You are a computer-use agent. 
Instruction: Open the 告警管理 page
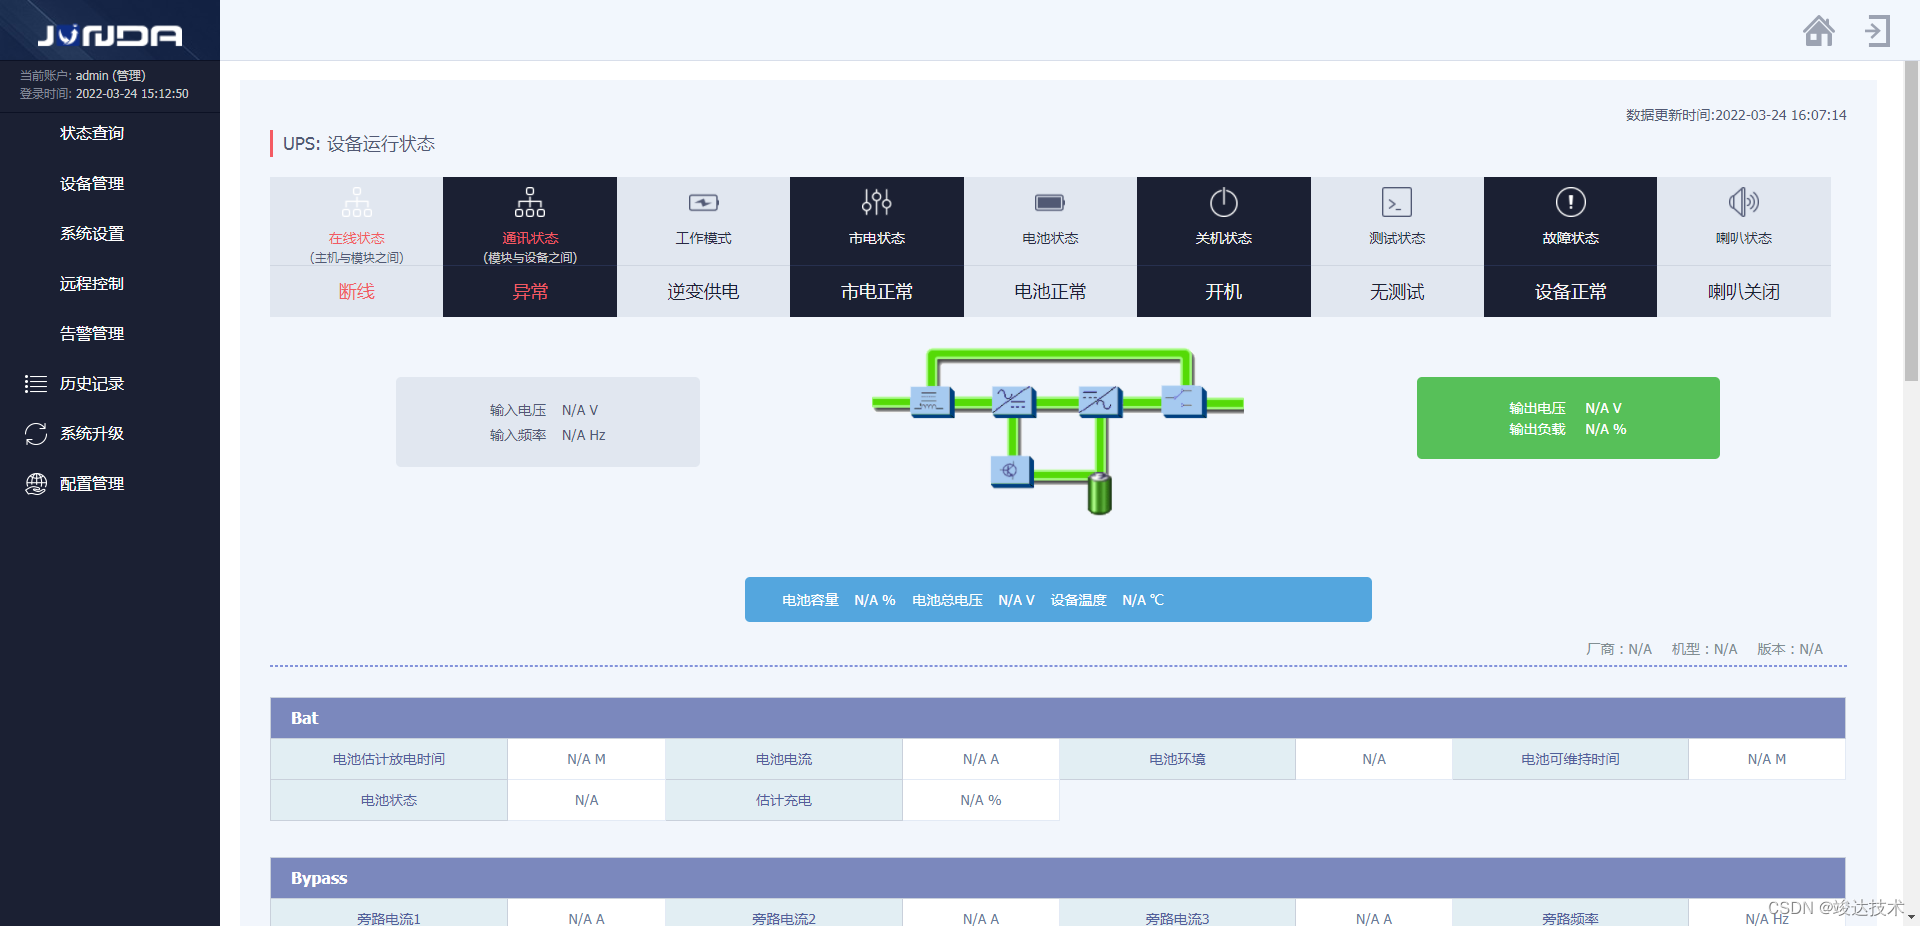(91, 333)
